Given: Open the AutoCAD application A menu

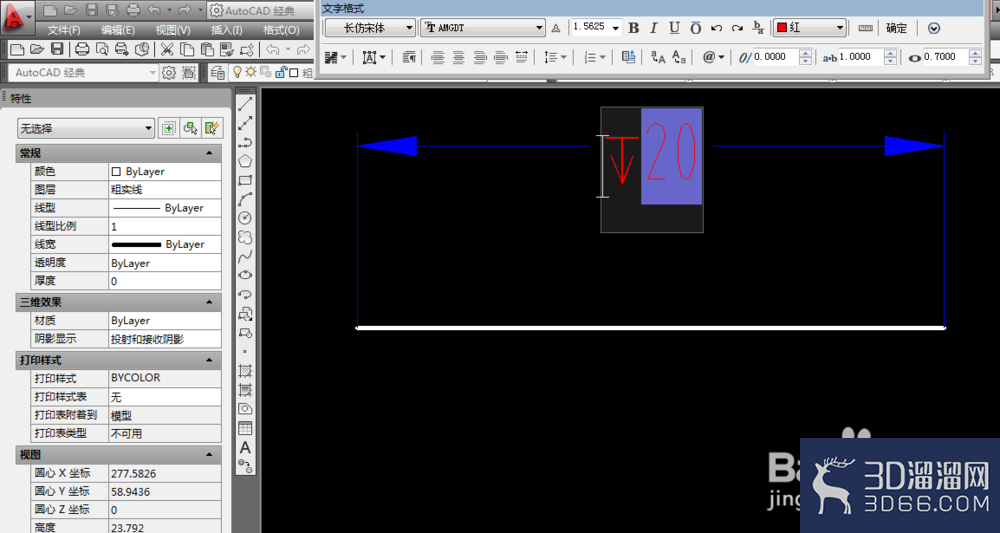Looking at the screenshot, I should 17,18.
